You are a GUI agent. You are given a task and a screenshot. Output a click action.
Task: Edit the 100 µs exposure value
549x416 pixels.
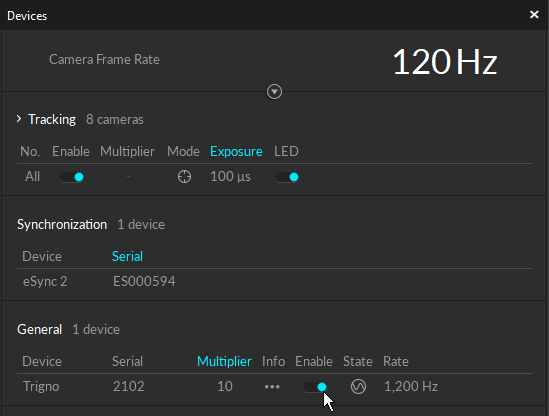click(230, 176)
